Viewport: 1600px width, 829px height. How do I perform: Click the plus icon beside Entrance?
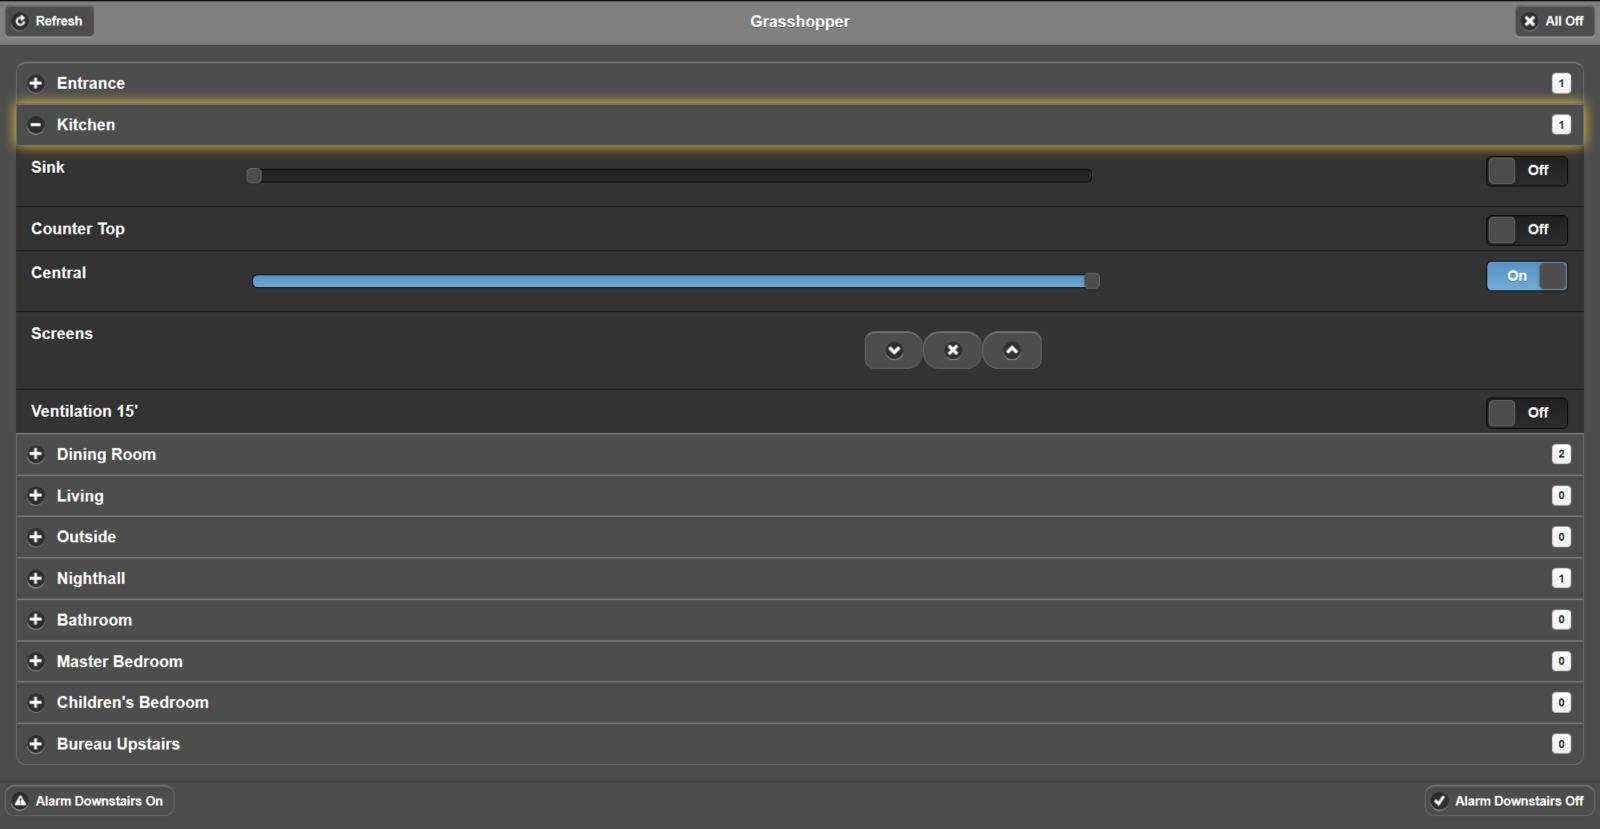pyautogui.click(x=36, y=84)
